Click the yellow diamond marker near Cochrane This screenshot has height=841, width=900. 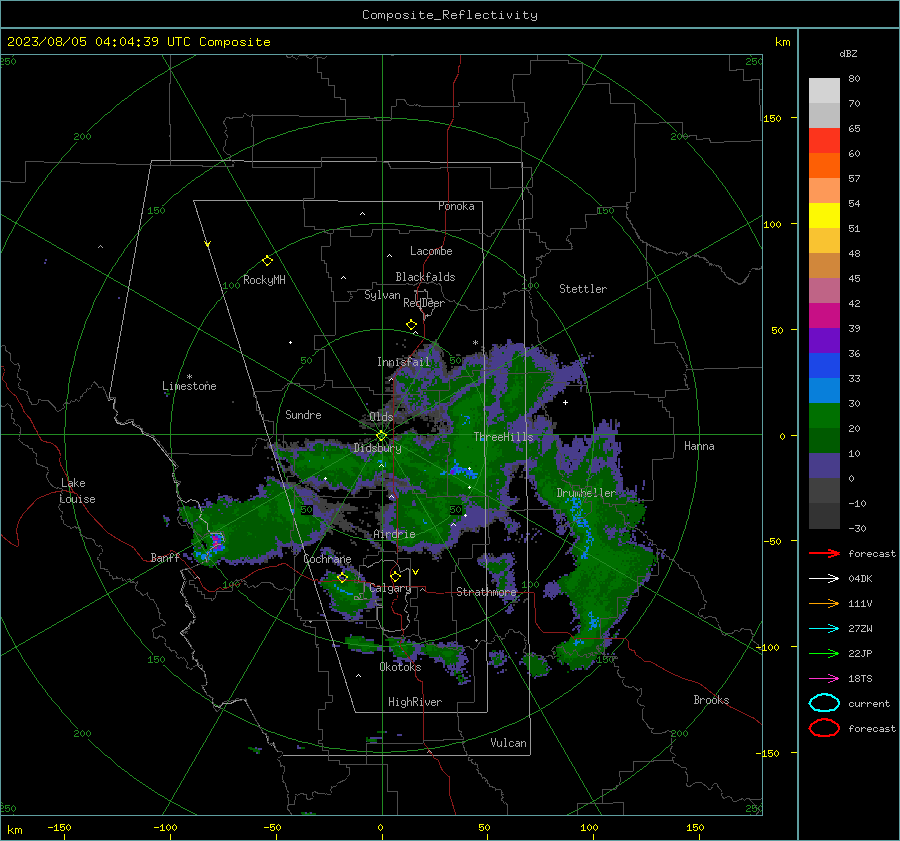point(342,577)
